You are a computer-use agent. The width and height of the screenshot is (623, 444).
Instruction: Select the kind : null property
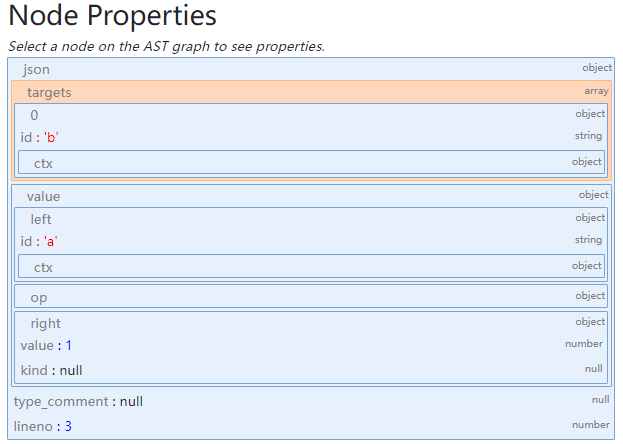pos(51,370)
